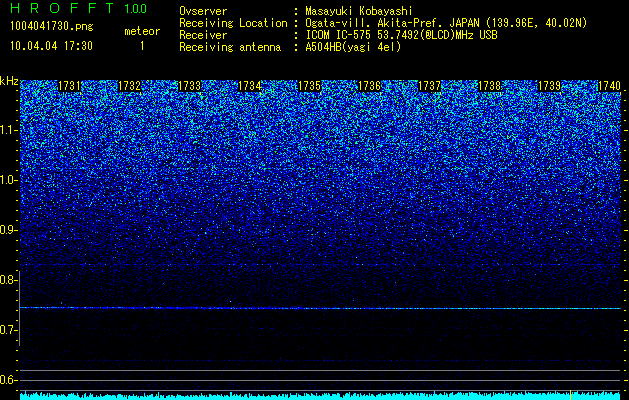The image size is (629, 400).
Task: Click the bright carrier line near 0.75 kHz
Action: click(320, 308)
